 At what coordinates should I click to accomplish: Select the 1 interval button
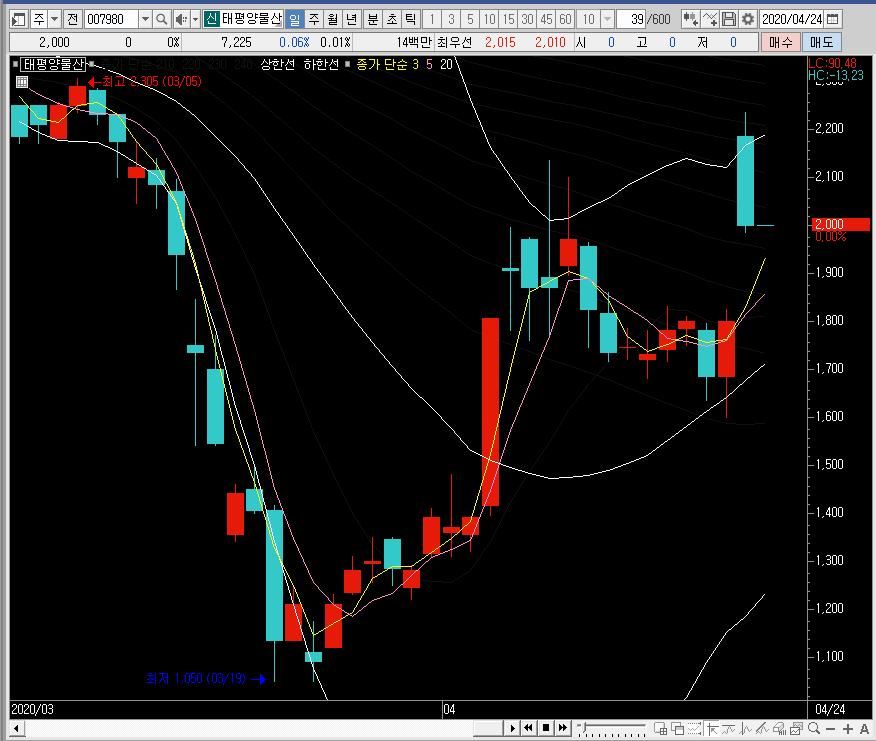(x=432, y=20)
